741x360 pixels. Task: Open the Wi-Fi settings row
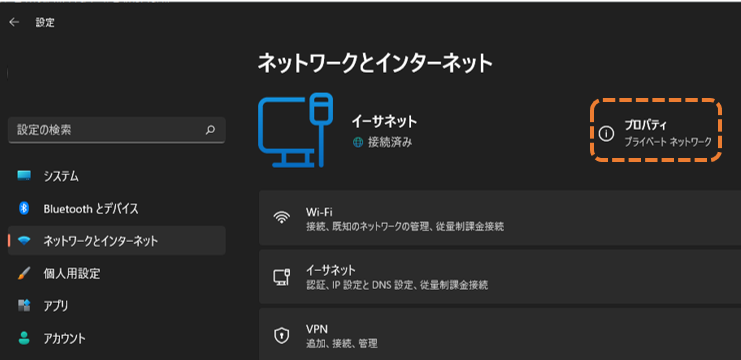click(500, 218)
